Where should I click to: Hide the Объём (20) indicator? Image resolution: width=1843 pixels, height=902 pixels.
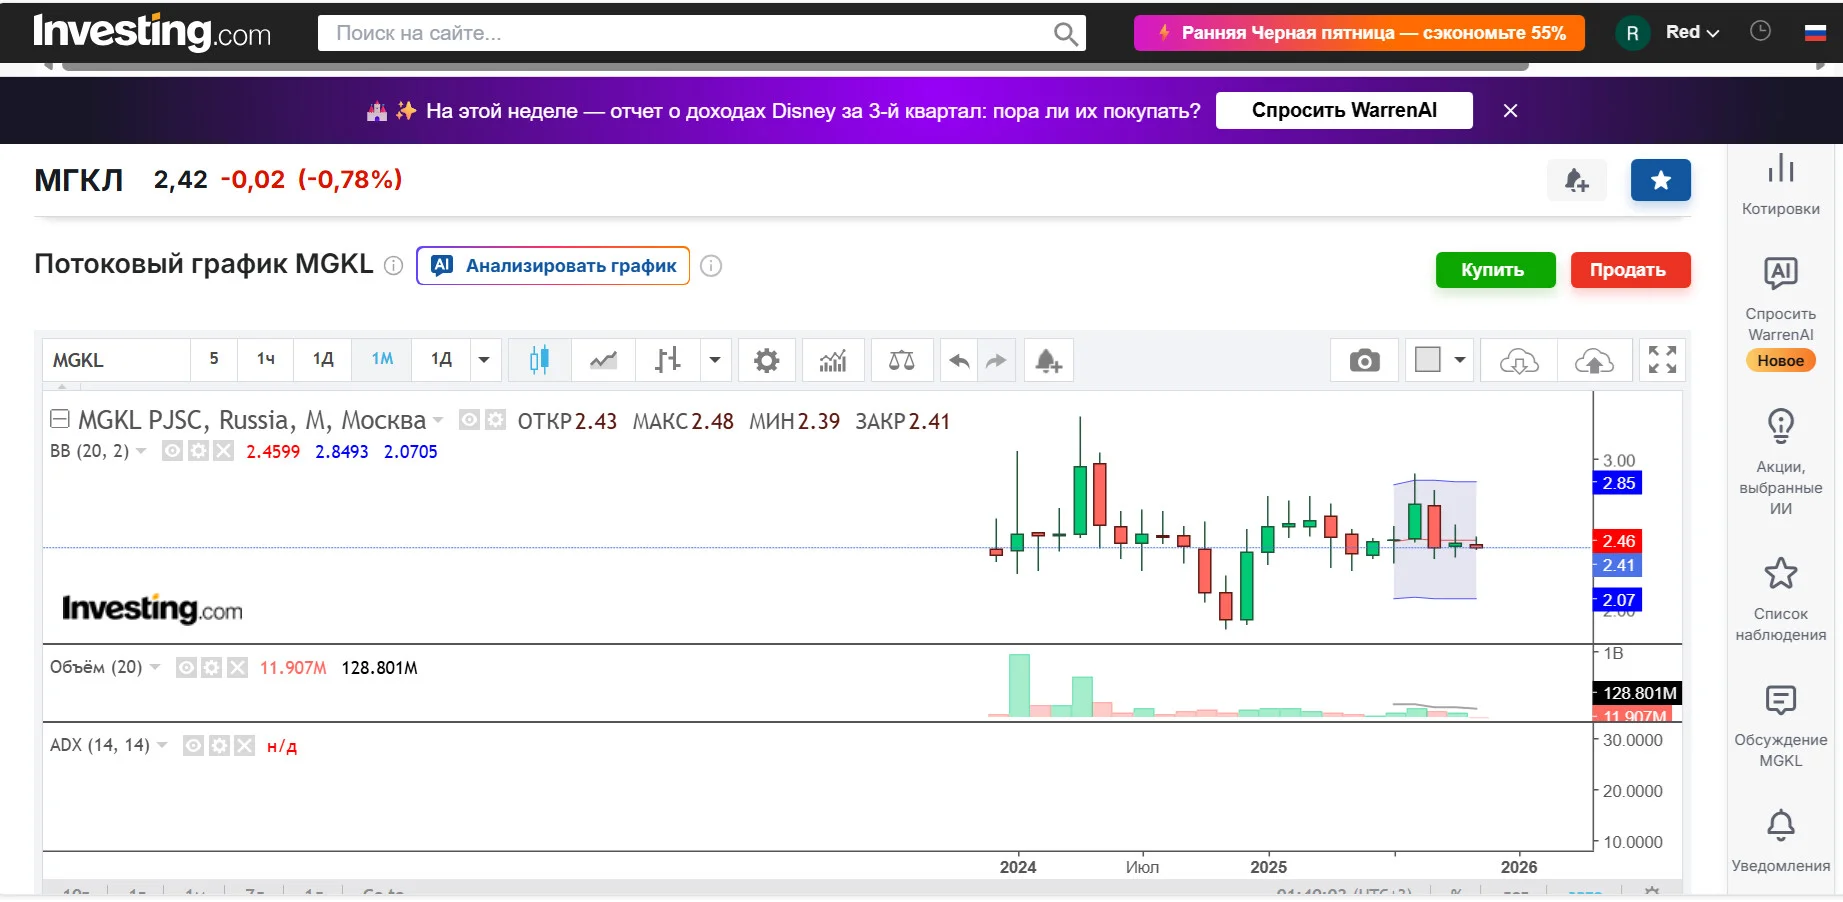(x=186, y=667)
